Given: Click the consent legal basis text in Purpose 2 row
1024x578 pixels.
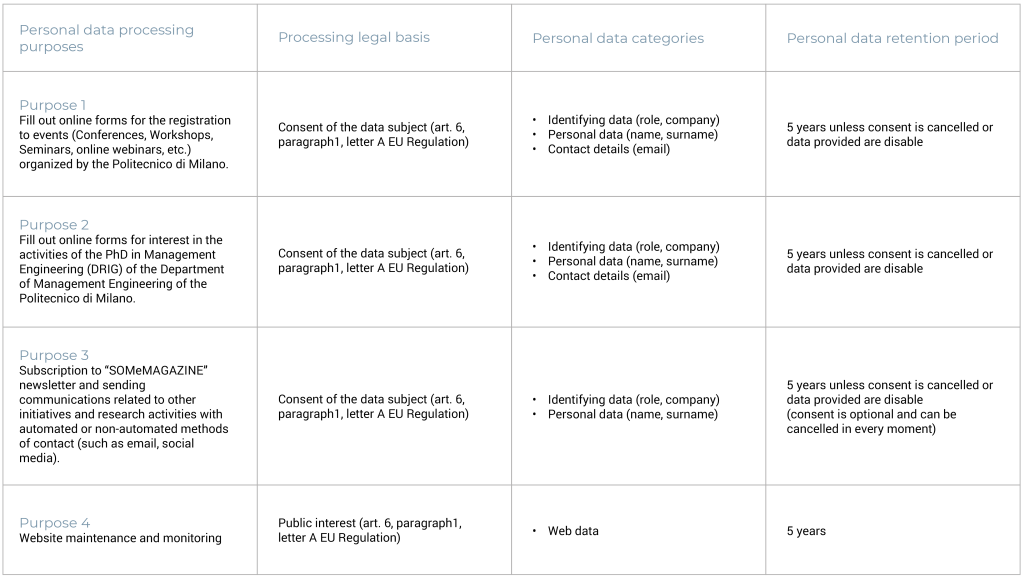Looking at the screenshot, I should tap(372, 261).
